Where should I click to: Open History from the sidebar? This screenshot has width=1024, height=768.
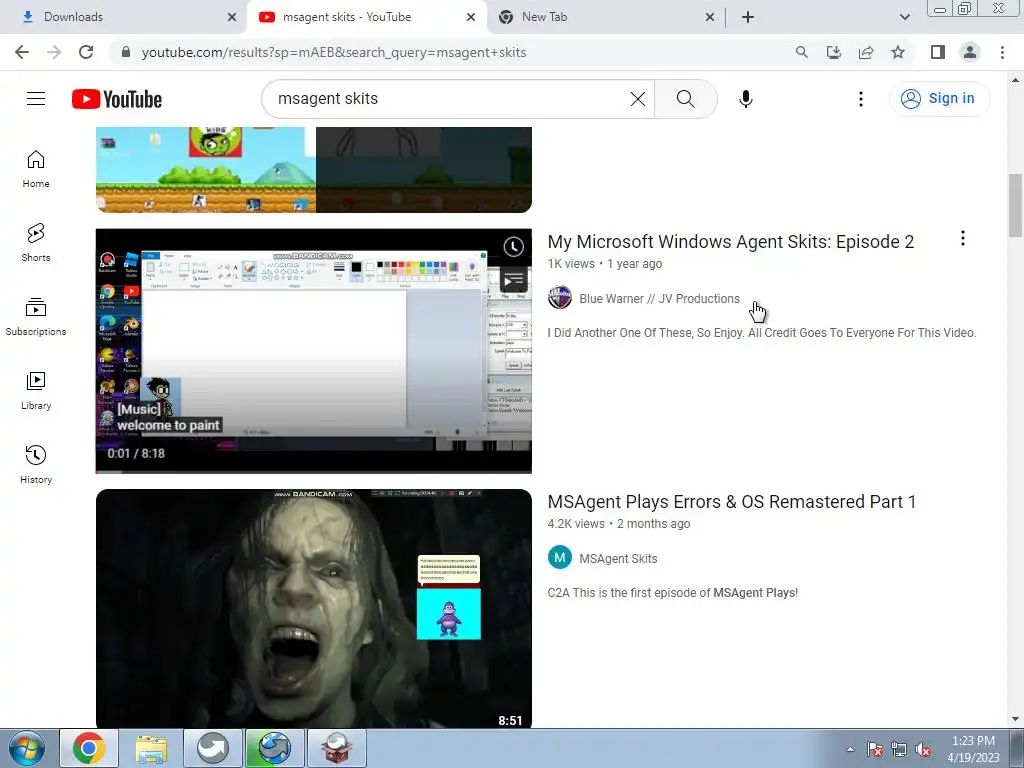[36, 464]
